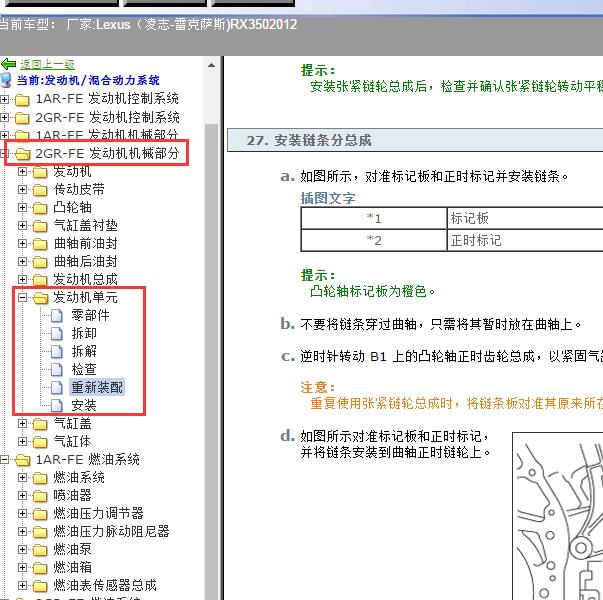The width and height of the screenshot is (603, 600).
Task: Select the 安装 page
Action: pyautogui.click(x=84, y=405)
